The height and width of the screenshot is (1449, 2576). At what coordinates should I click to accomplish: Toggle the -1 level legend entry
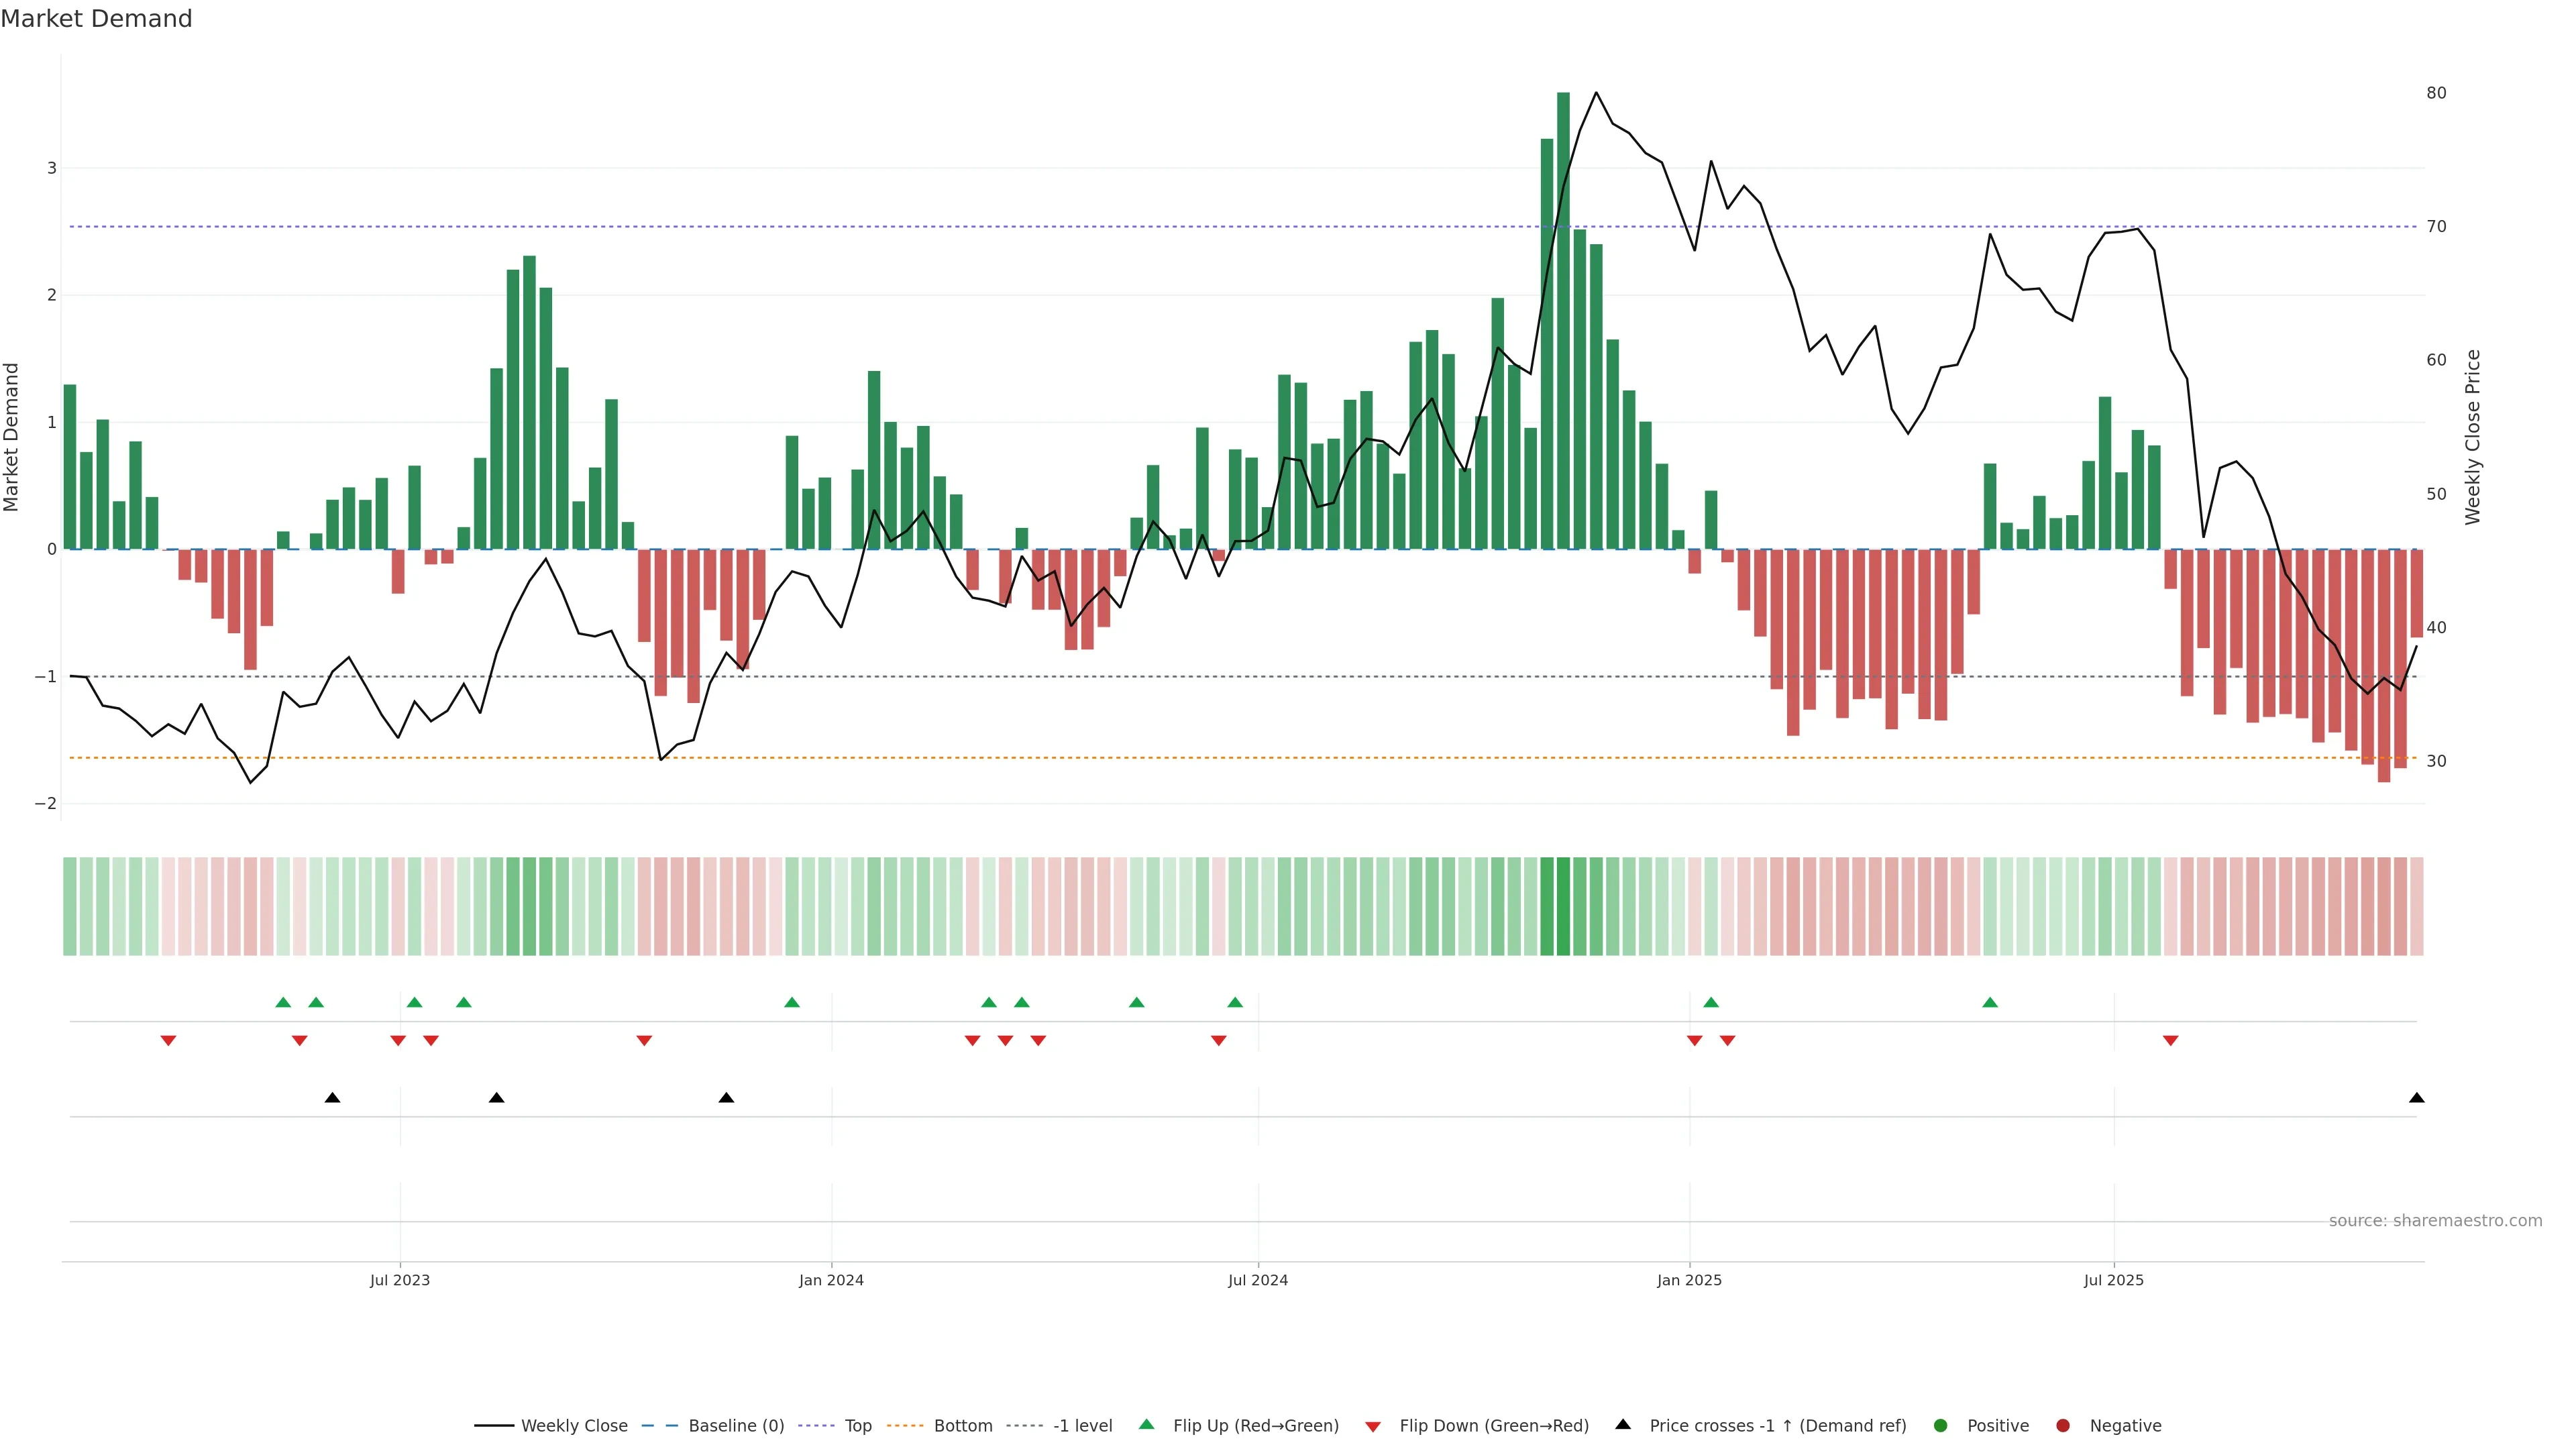point(1082,1425)
